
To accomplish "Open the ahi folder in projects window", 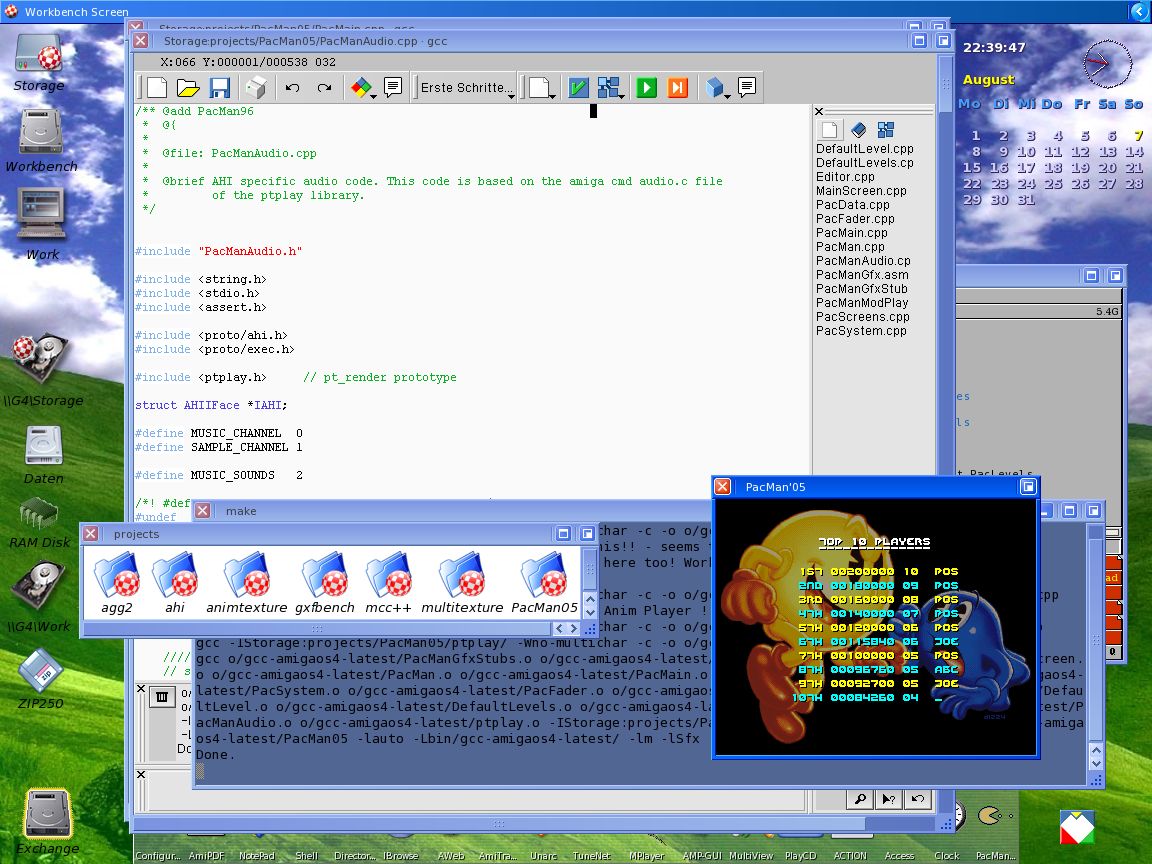I will click(x=175, y=583).
